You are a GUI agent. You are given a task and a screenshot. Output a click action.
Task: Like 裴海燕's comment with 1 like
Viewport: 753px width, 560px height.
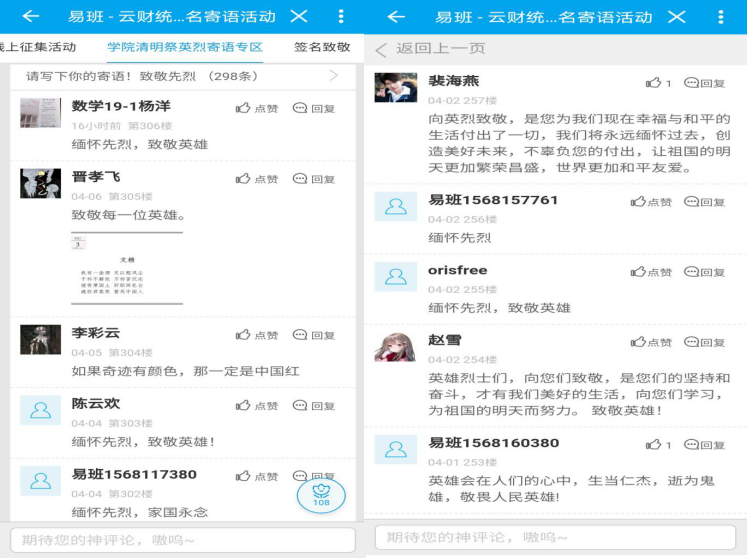click(x=658, y=84)
